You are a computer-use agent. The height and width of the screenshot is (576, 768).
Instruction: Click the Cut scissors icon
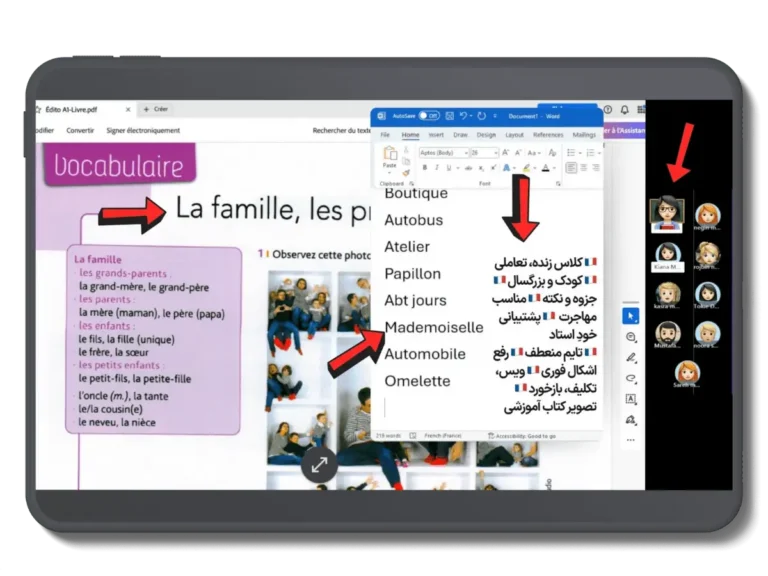(406, 150)
